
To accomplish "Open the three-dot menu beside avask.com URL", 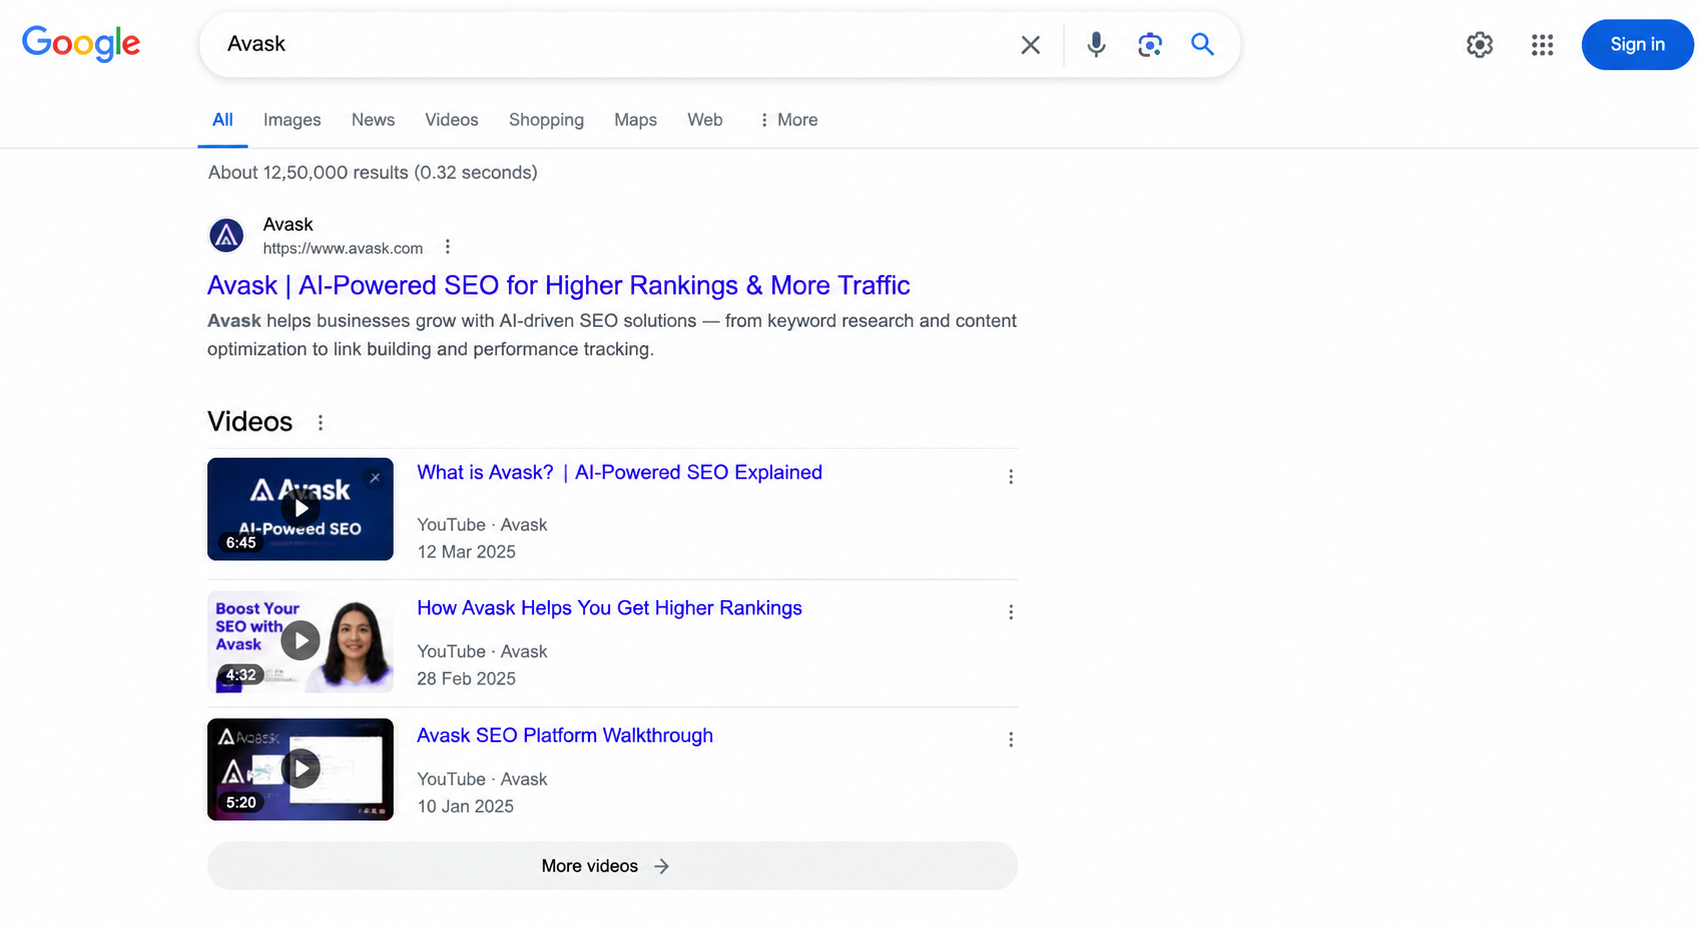I will [447, 247].
